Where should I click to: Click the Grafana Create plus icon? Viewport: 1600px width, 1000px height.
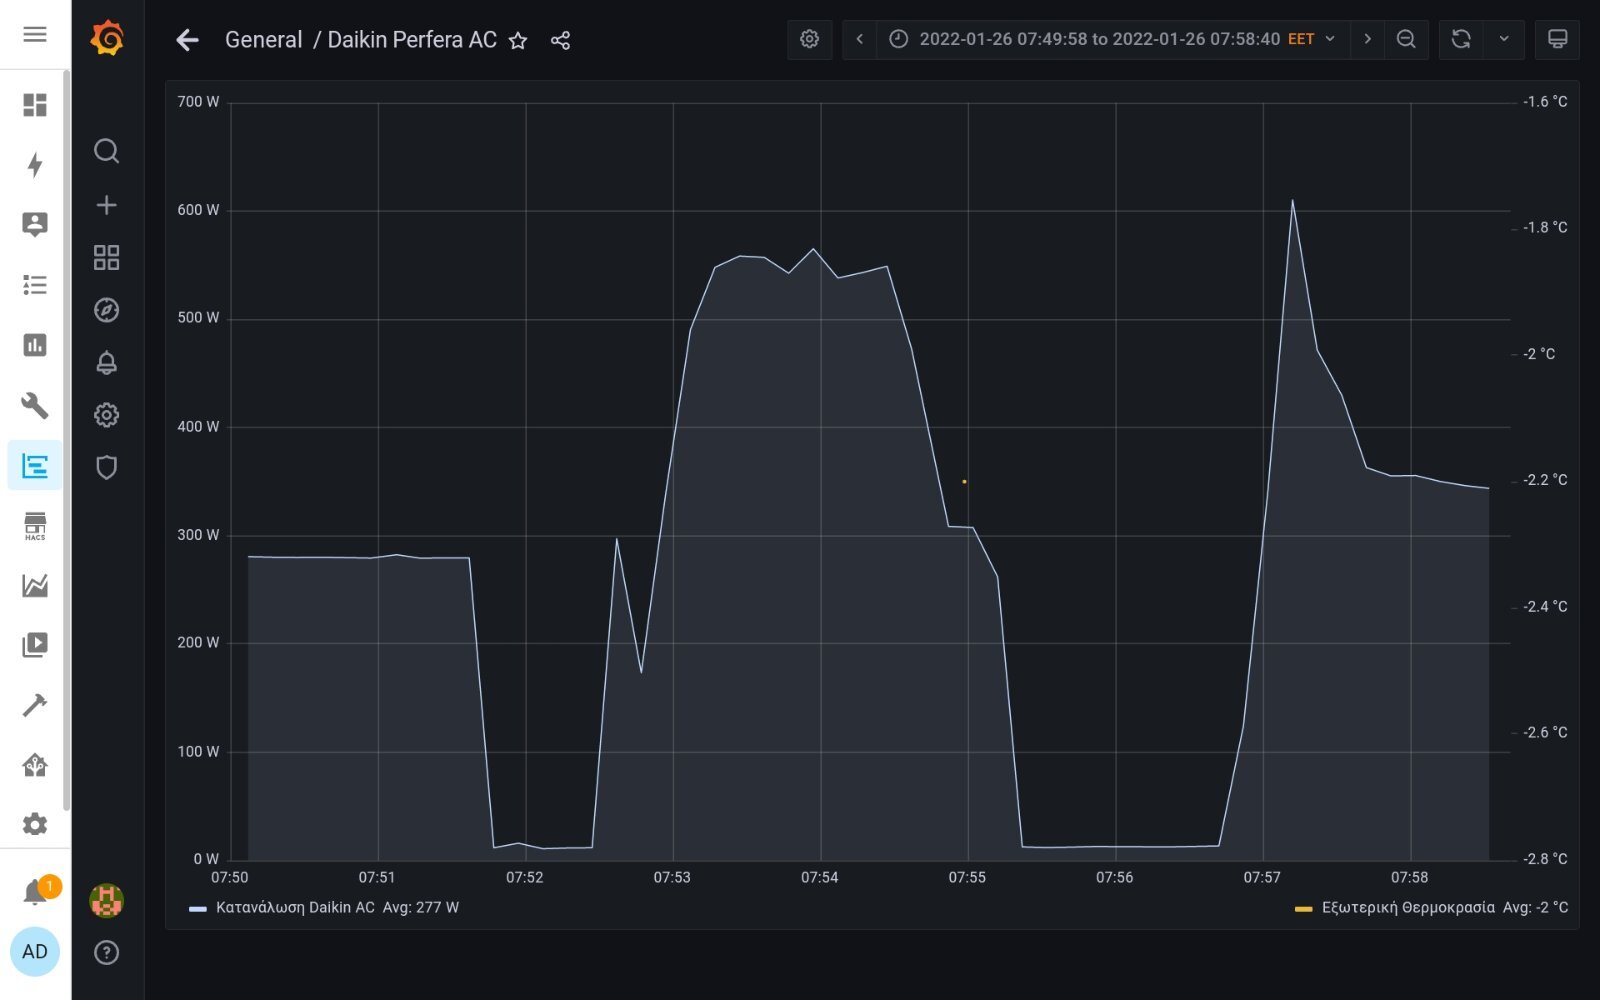107,205
